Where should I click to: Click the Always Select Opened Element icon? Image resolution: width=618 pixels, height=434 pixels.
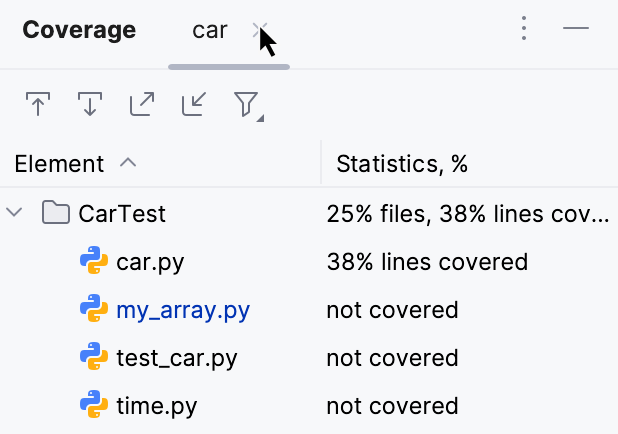point(194,105)
